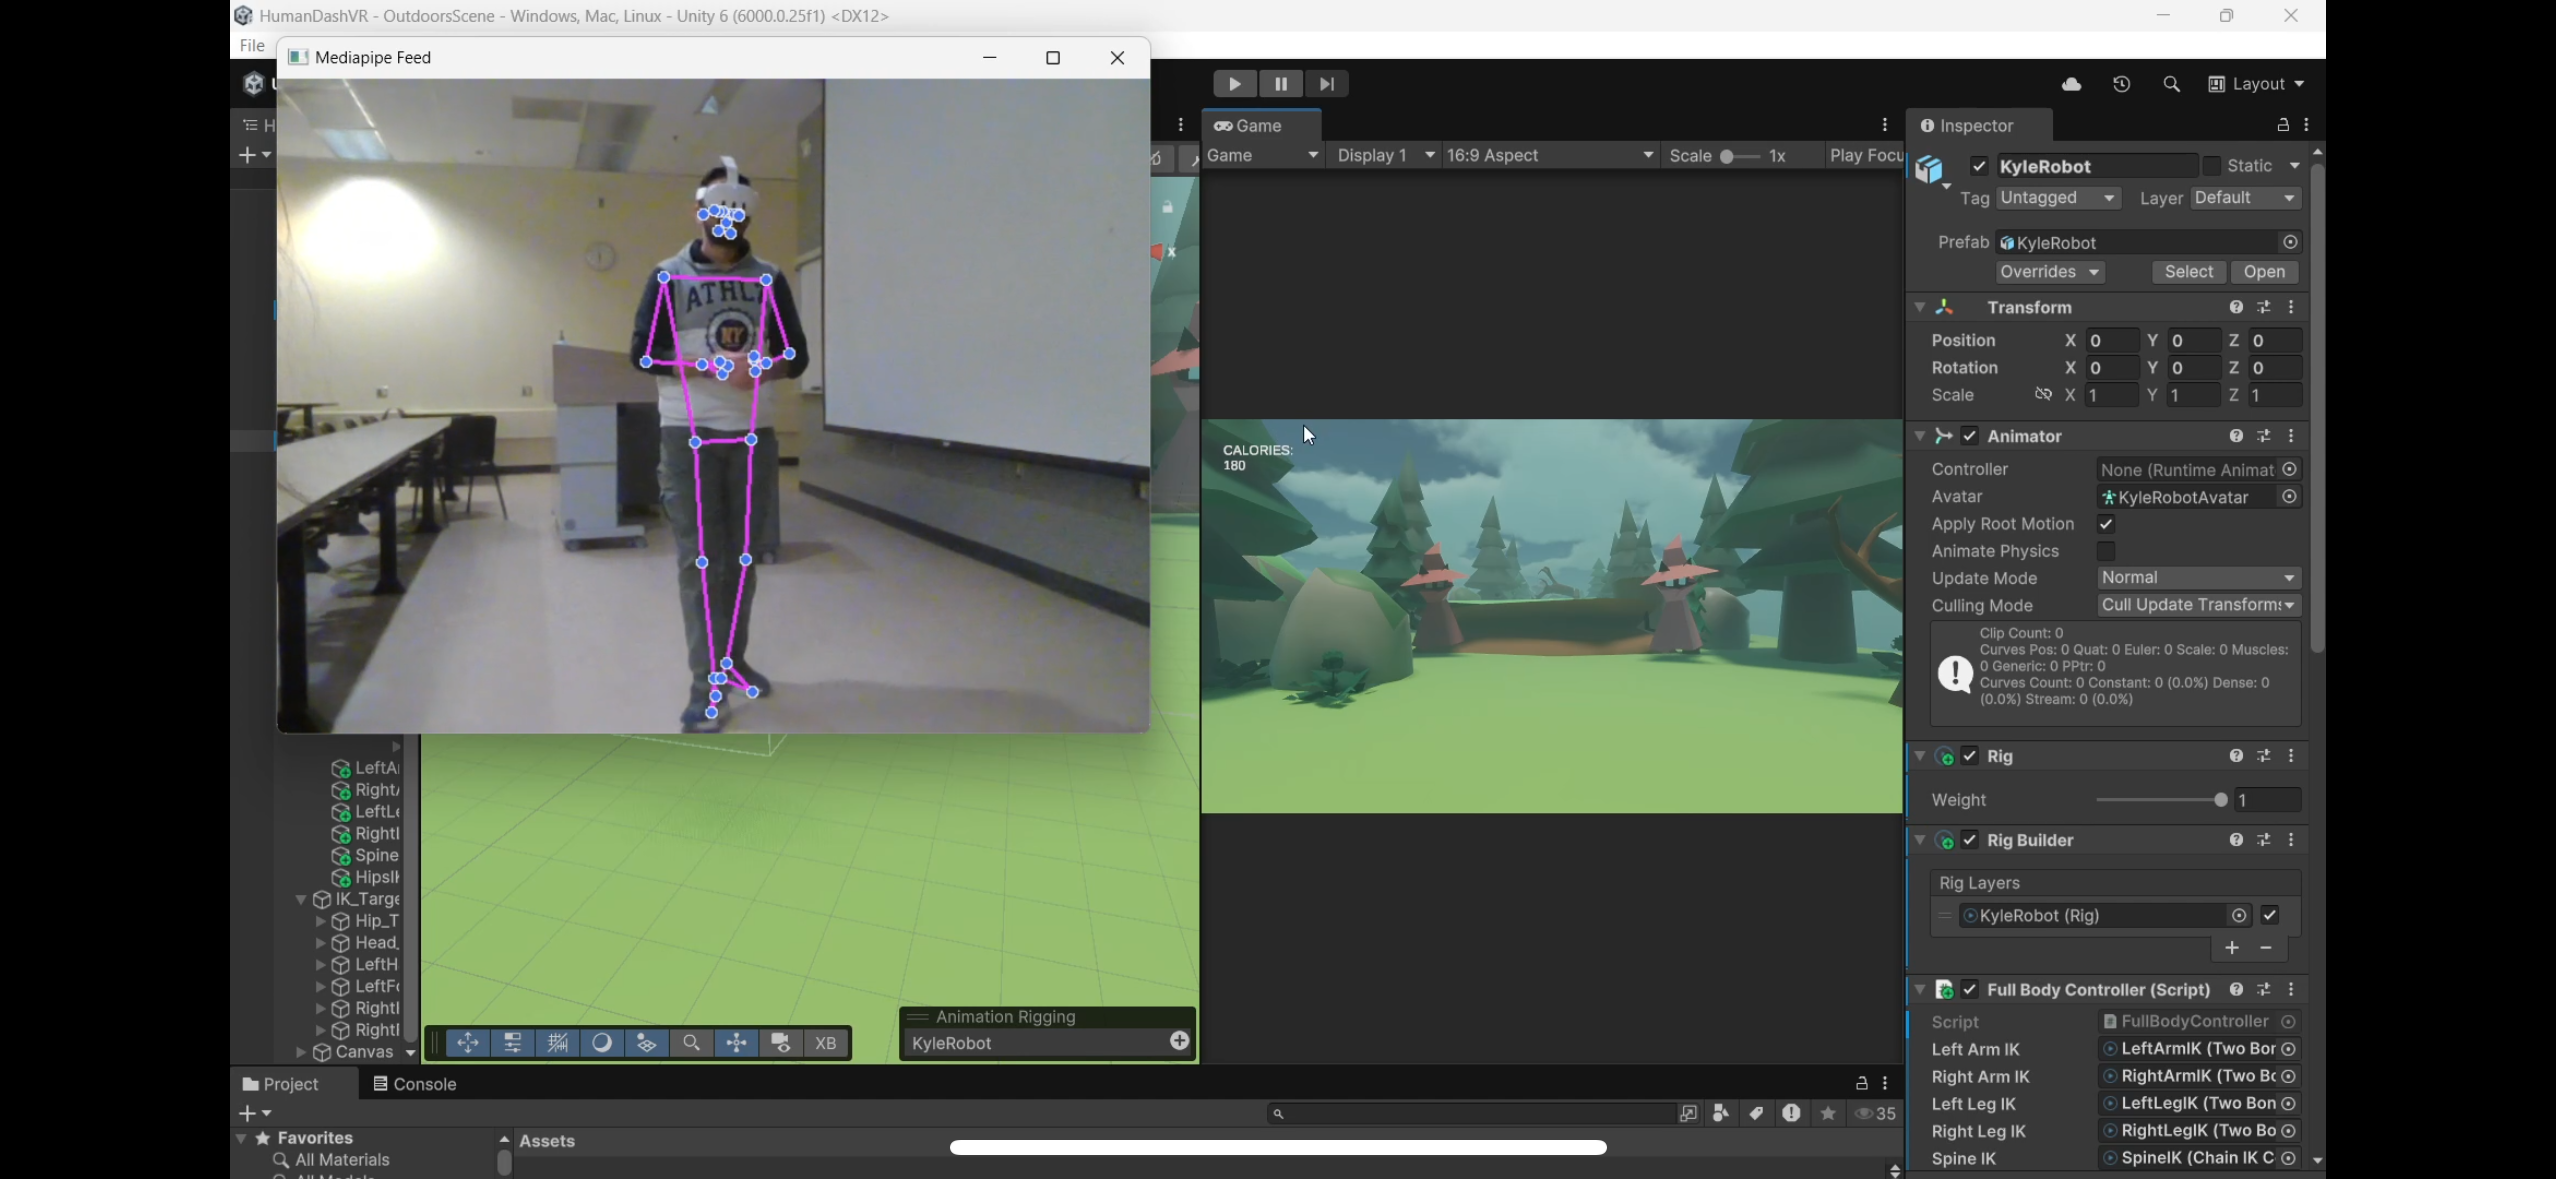Add a new rig layer with plus
This screenshot has width=2556, height=1179.
(x=2232, y=948)
